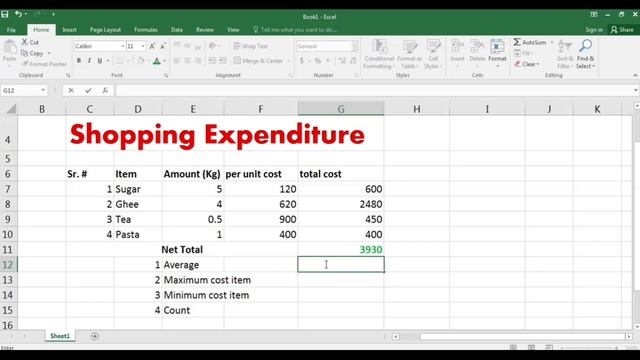The width and height of the screenshot is (640, 360).
Task: Click Sign in
Action: 594,30
